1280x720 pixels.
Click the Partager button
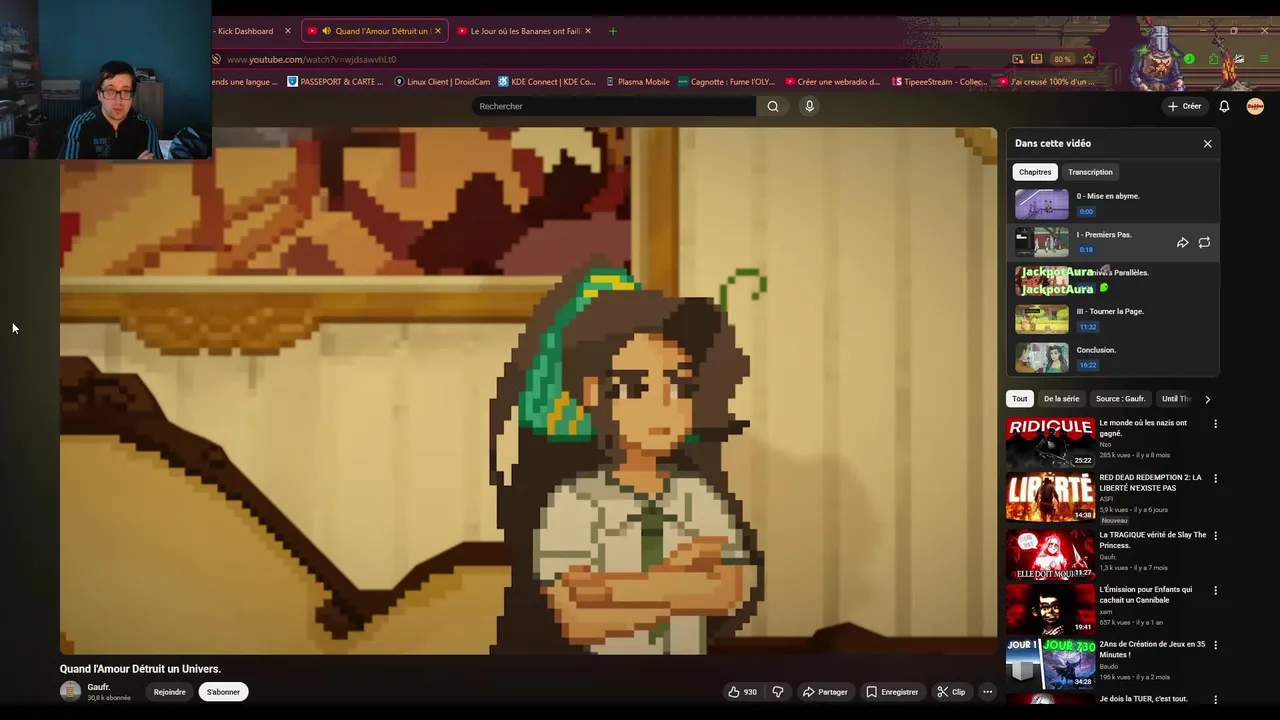824,692
